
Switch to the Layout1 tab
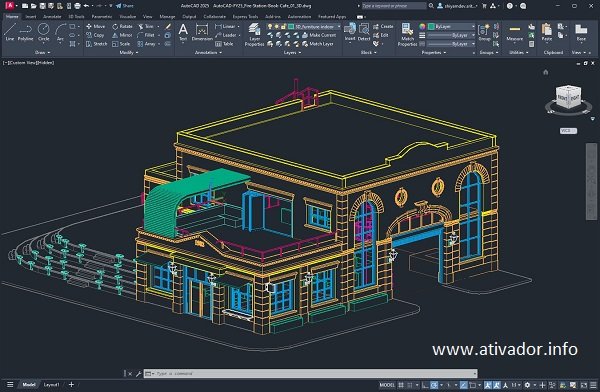(51, 385)
